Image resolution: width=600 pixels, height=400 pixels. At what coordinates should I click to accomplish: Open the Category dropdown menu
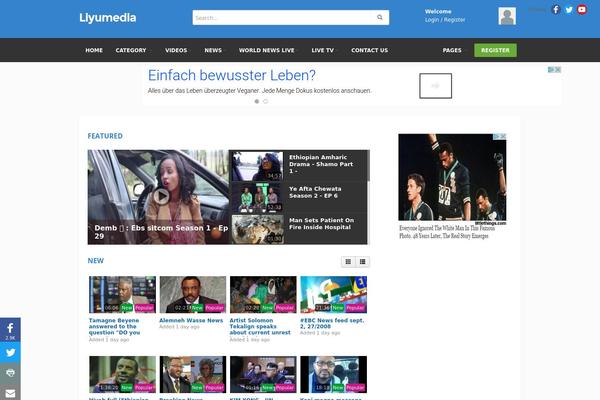pos(131,50)
